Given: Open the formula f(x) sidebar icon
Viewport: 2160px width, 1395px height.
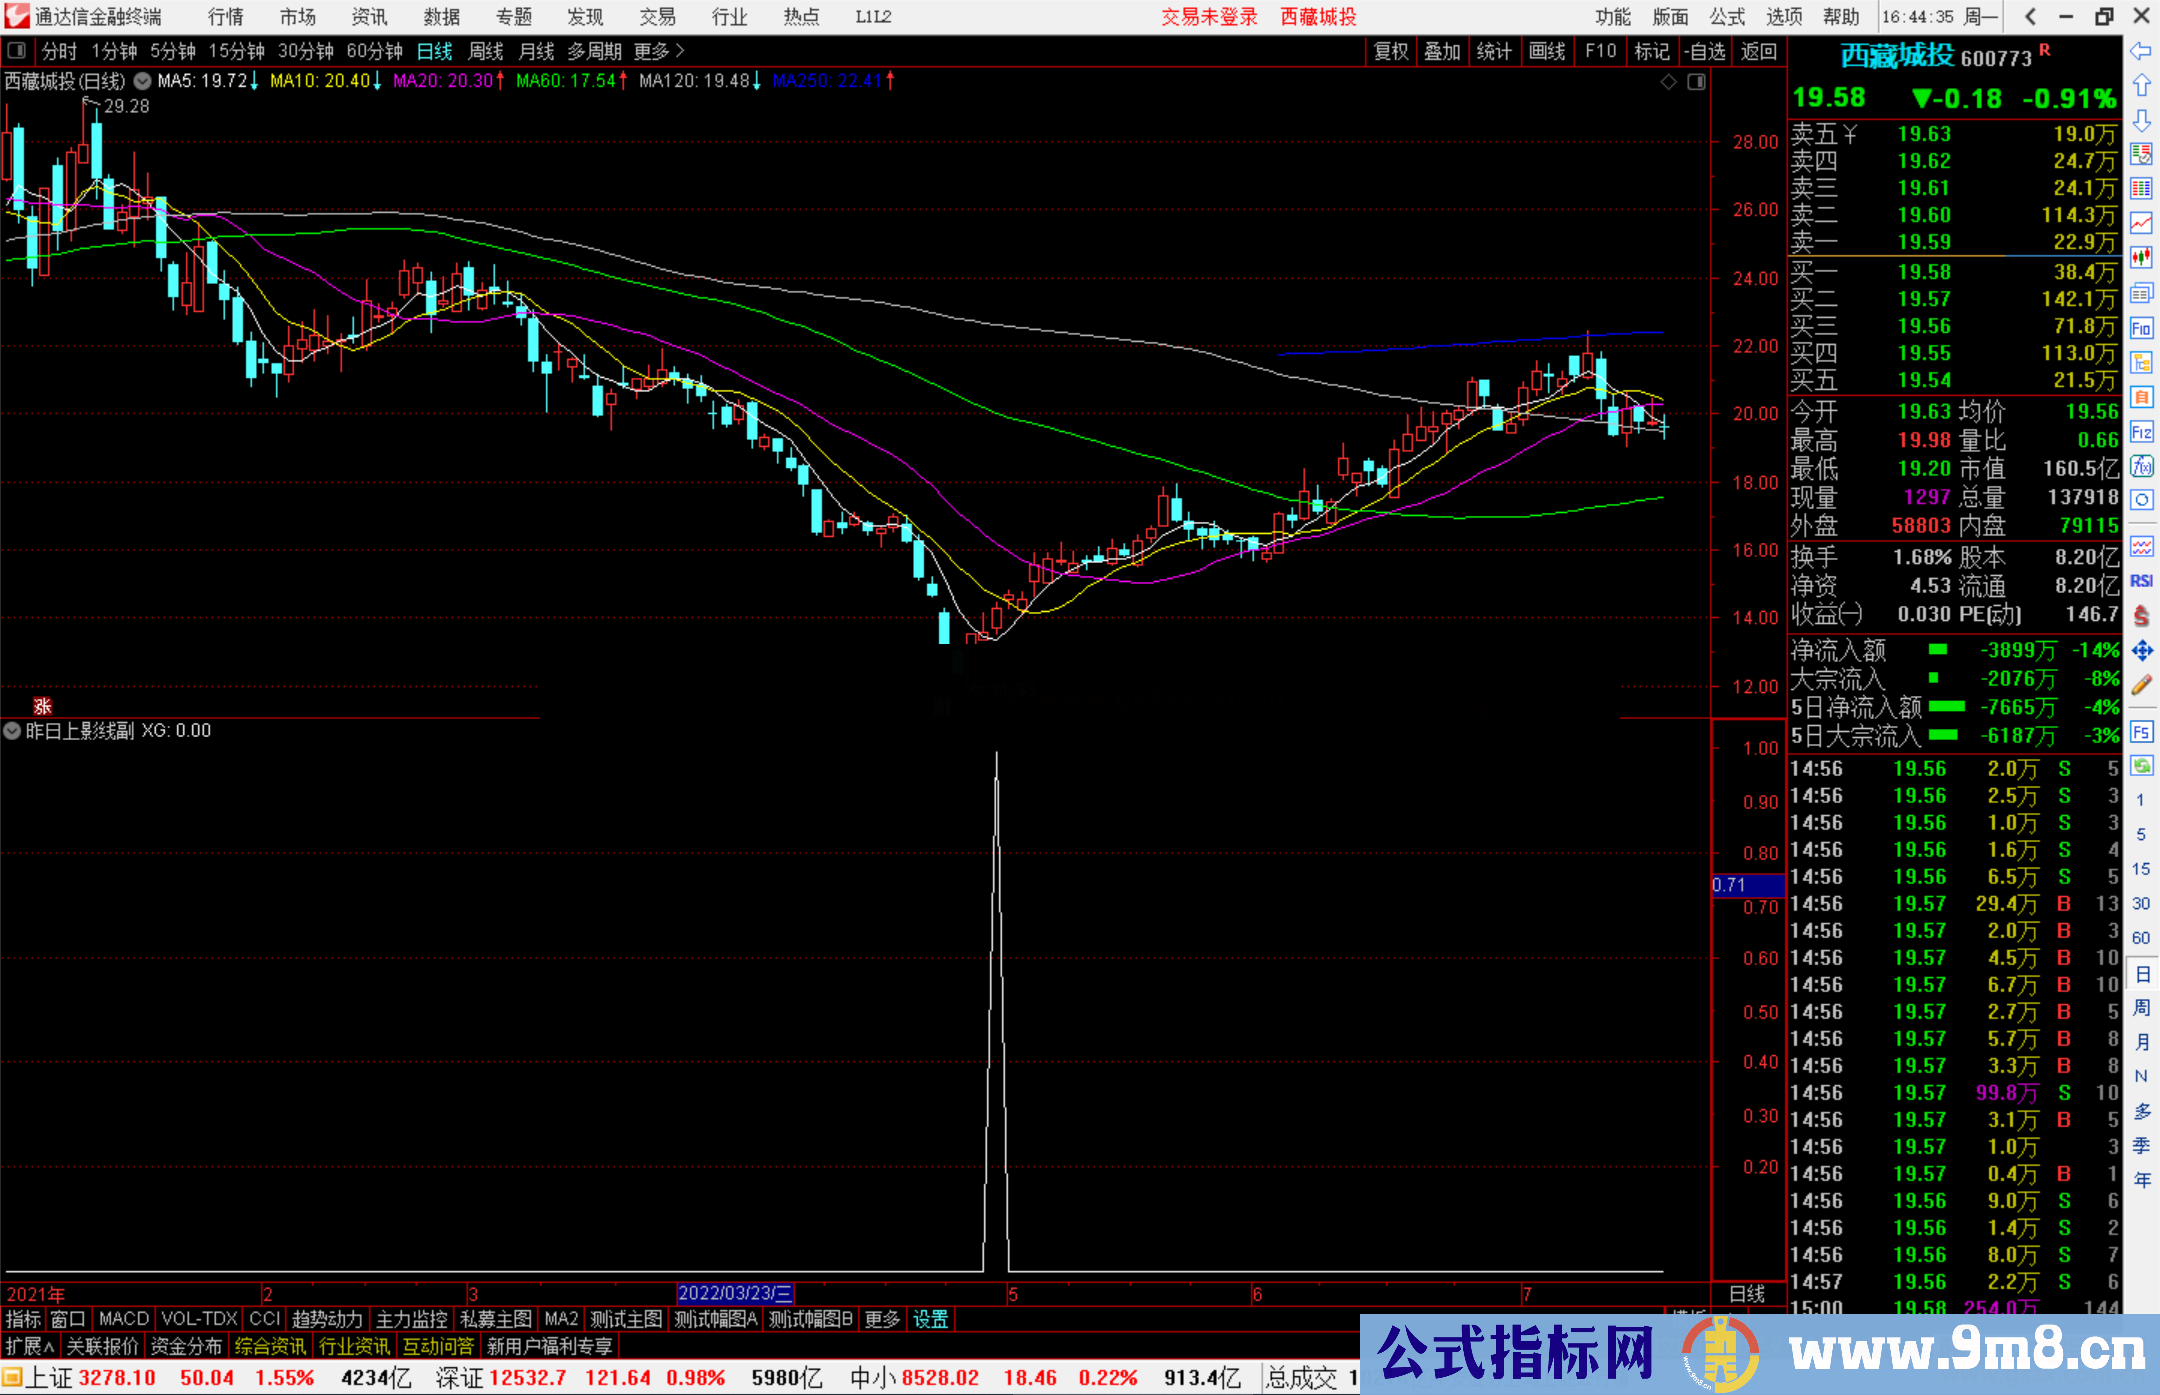Looking at the screenshot, I should 2141,466.
